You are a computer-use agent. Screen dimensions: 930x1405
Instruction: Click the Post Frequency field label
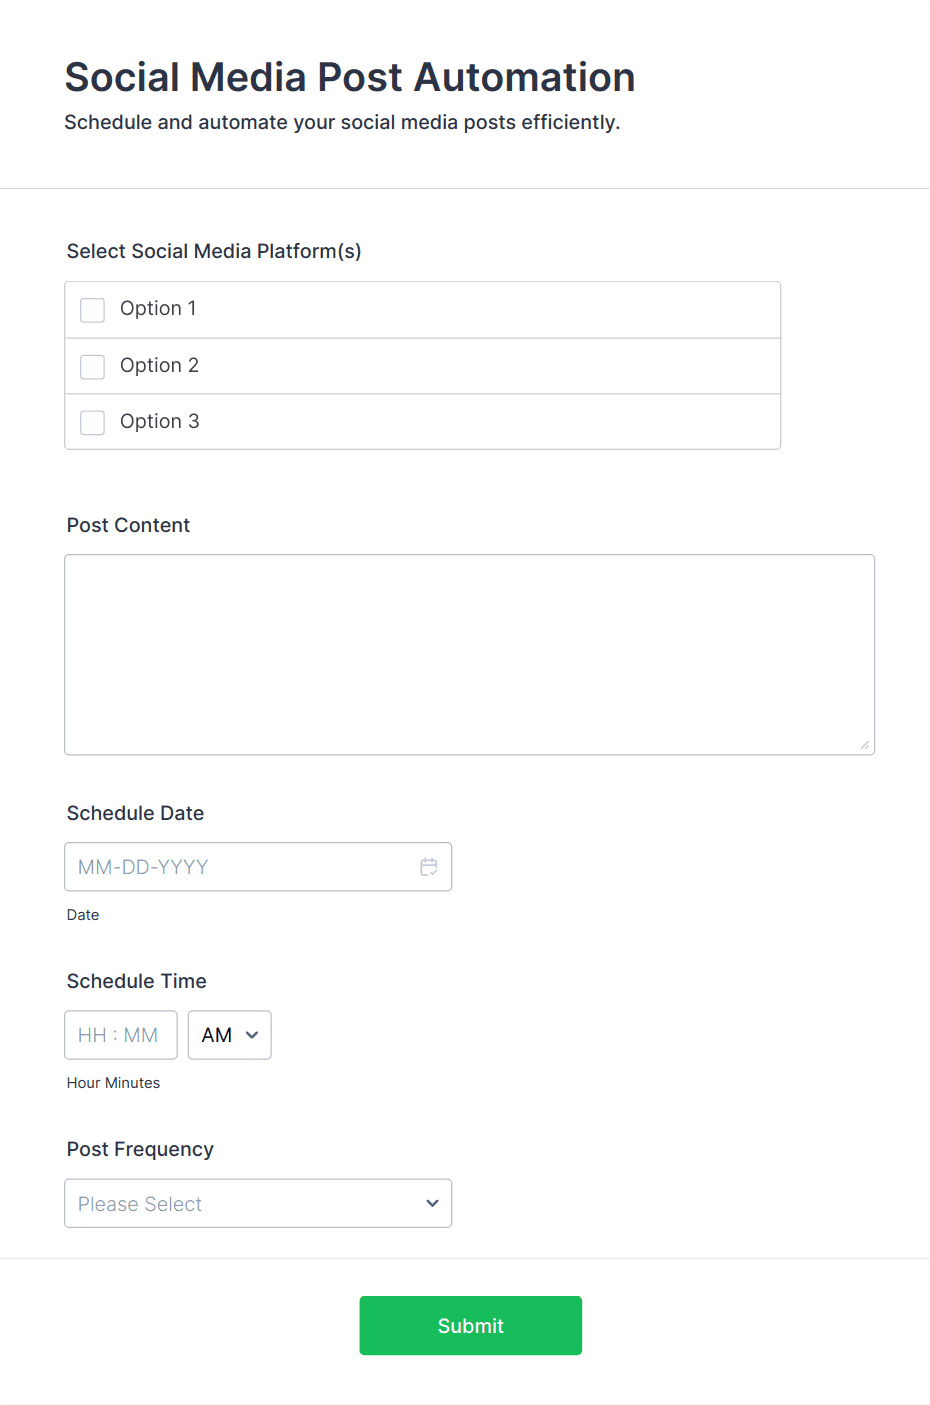(140, 1150)
